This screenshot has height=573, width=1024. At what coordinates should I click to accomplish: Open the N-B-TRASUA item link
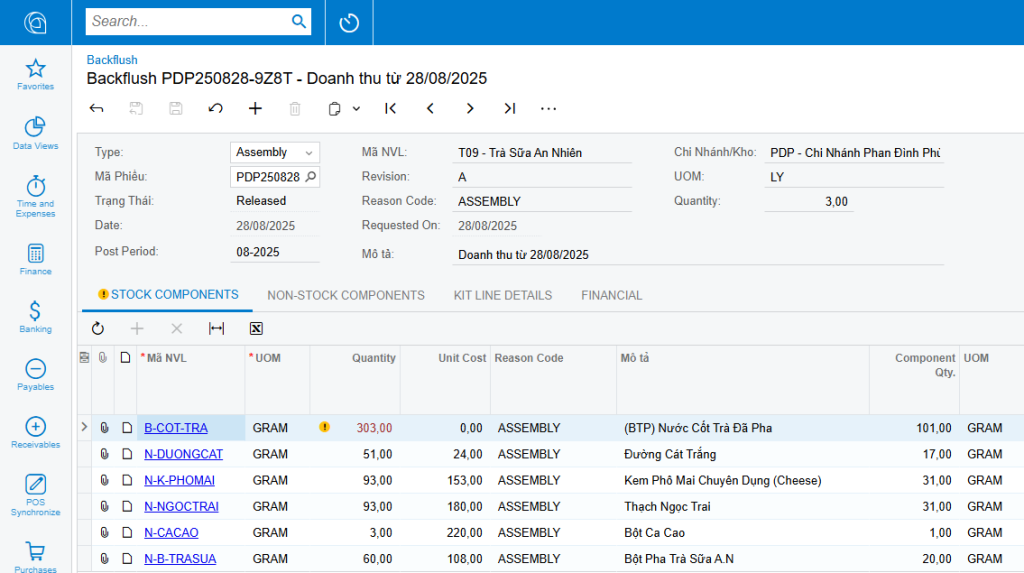coord(180,559)
